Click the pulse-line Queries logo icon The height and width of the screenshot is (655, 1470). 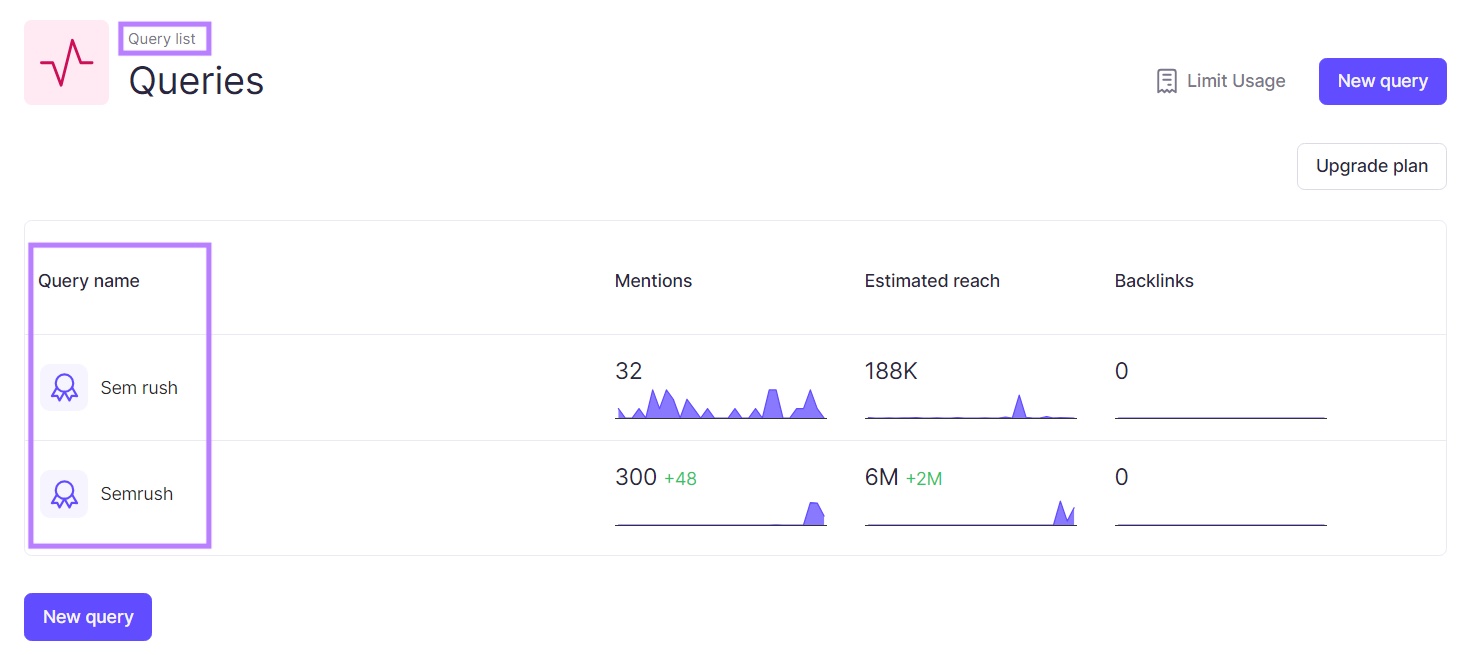tap(66, 62)
